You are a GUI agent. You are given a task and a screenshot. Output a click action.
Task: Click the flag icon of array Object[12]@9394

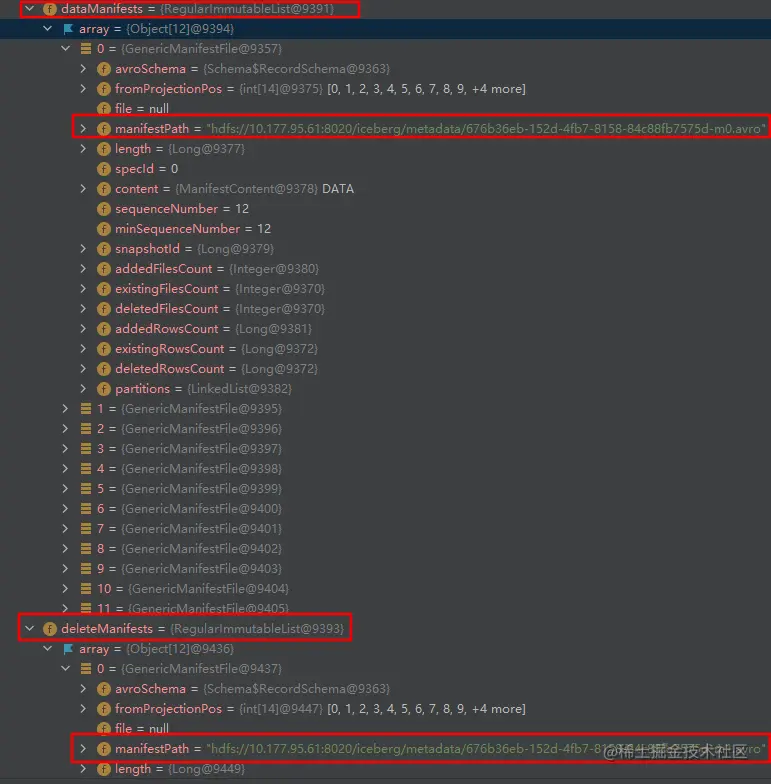pos(68,29)
